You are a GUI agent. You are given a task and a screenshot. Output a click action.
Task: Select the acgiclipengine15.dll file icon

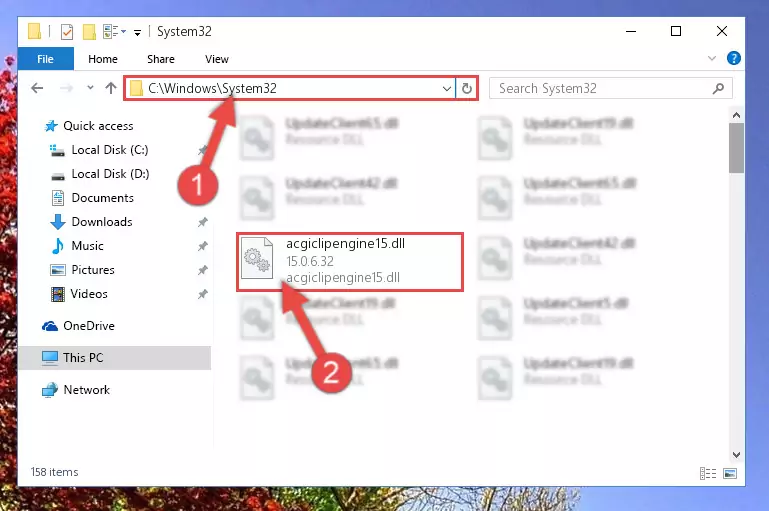coord(257,258)
